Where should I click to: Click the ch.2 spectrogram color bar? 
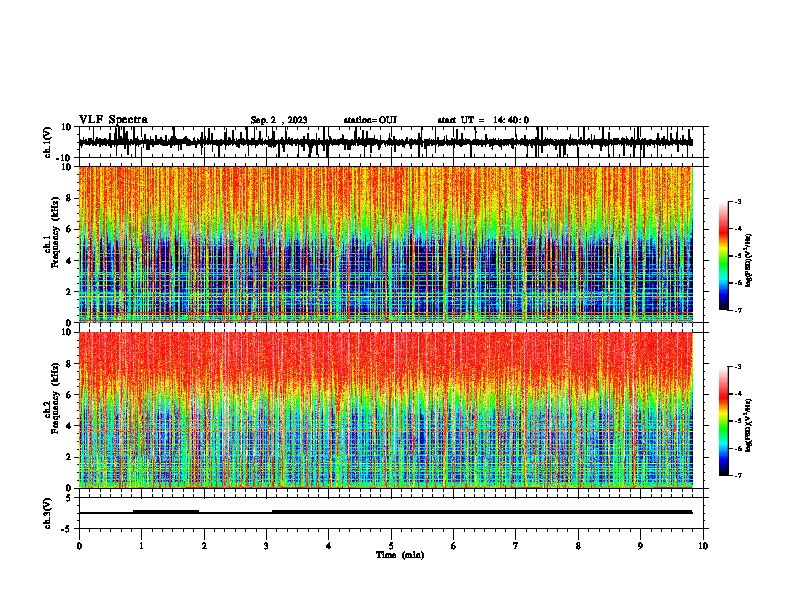tap(723, 421)
